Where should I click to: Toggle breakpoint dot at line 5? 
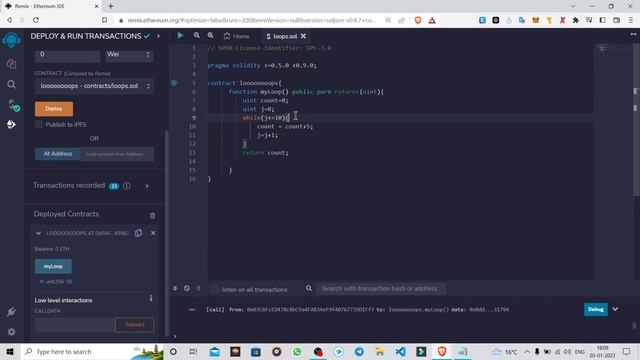(174, 82)
